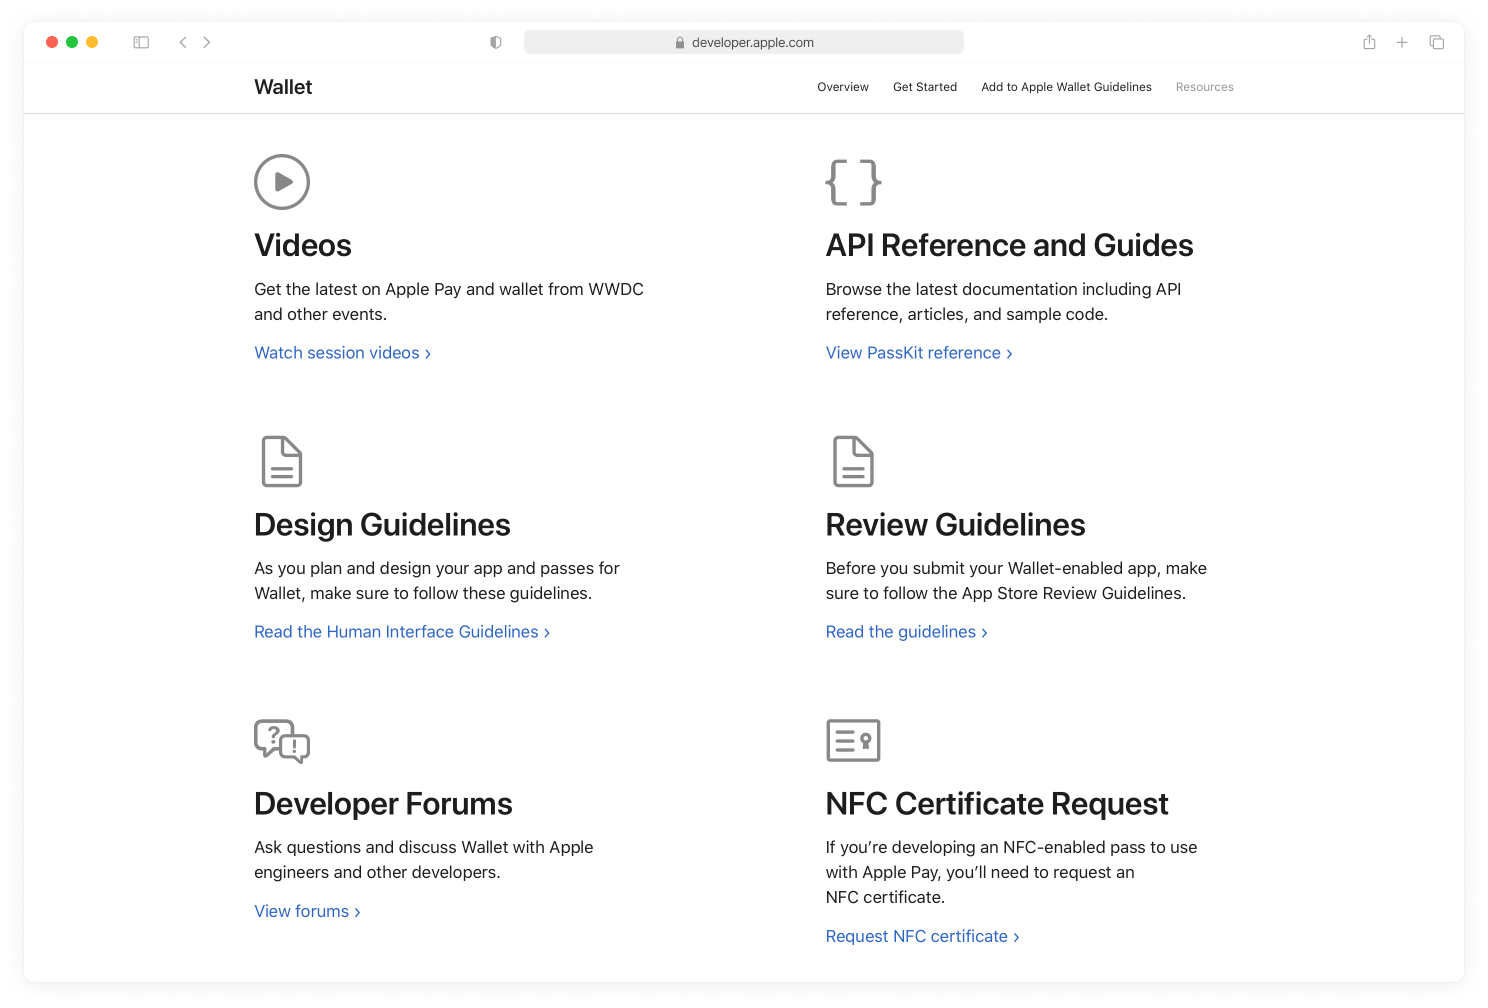Viewport: 1488px width, 1008px height.
Task: Open a new tab with plus button
Action: click(1402, 42)
